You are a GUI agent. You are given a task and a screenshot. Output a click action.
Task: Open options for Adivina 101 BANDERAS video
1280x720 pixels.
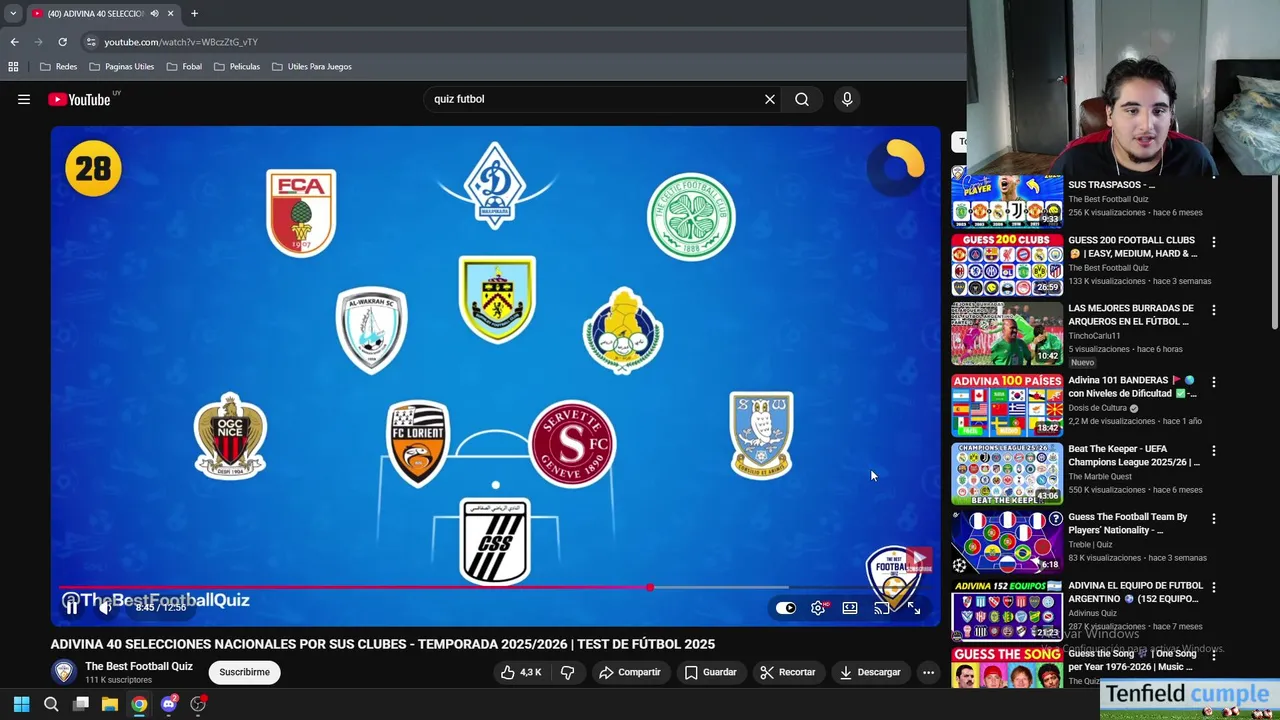(x=1214, y=382)
